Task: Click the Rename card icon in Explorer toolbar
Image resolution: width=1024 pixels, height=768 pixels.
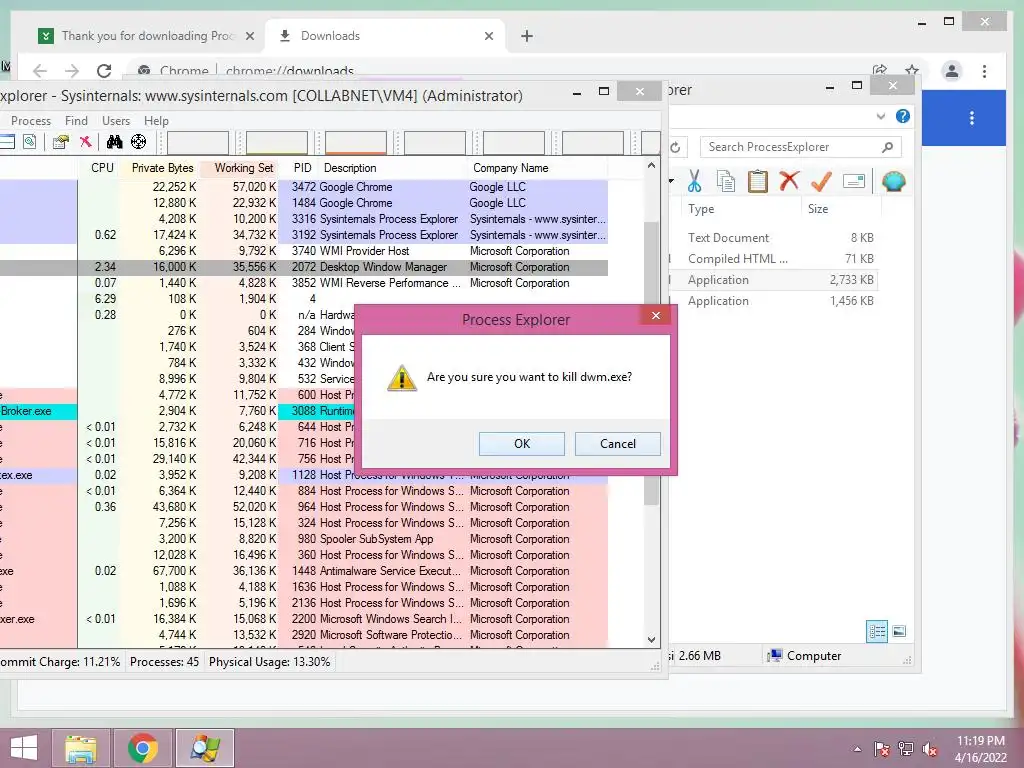Action: 854,181
